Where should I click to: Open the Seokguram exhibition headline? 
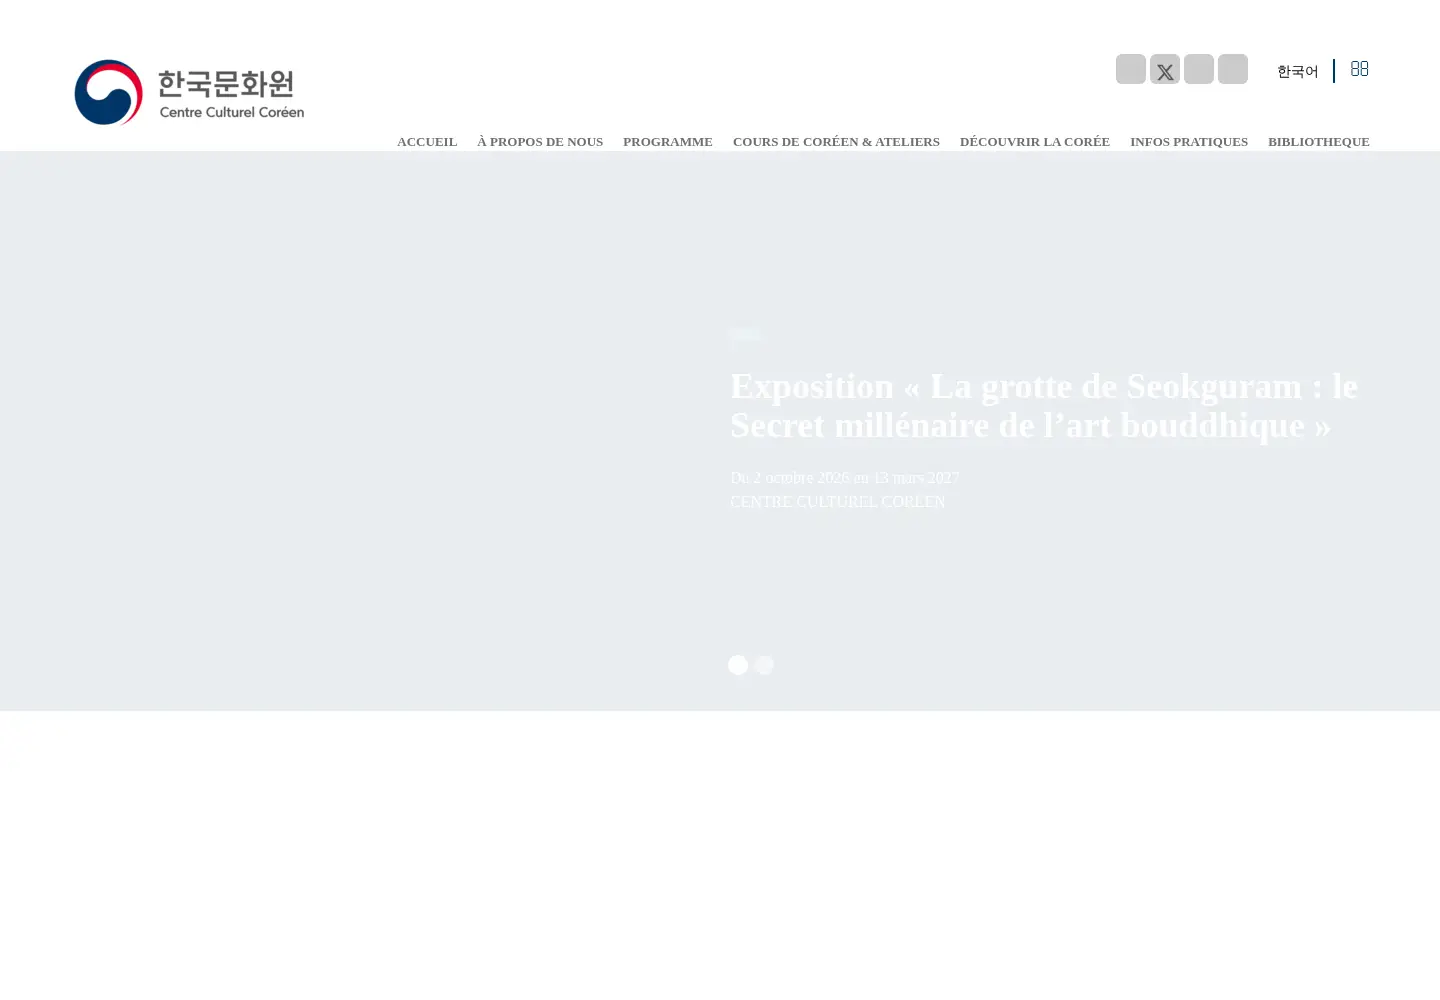[1044, 405]
